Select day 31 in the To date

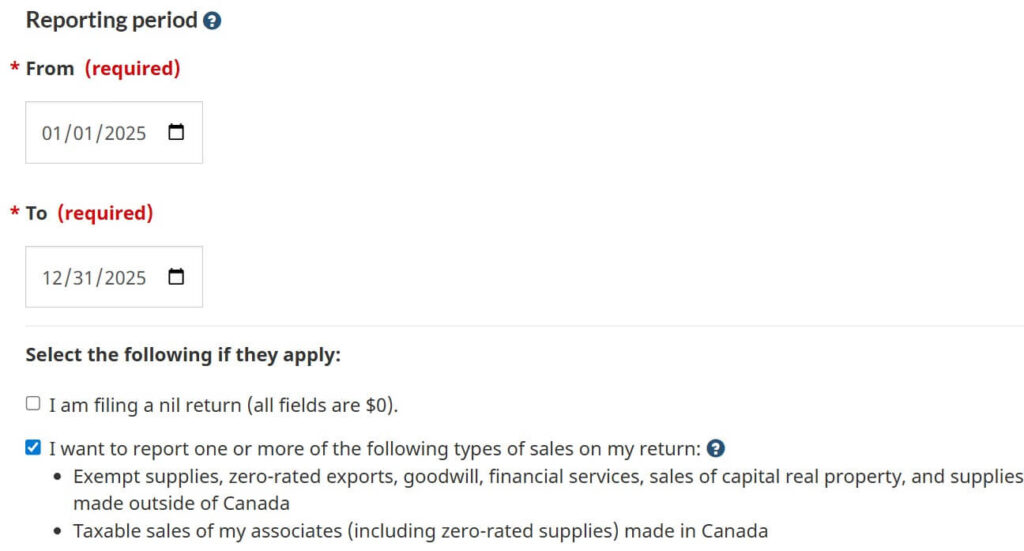coord(83,278)
